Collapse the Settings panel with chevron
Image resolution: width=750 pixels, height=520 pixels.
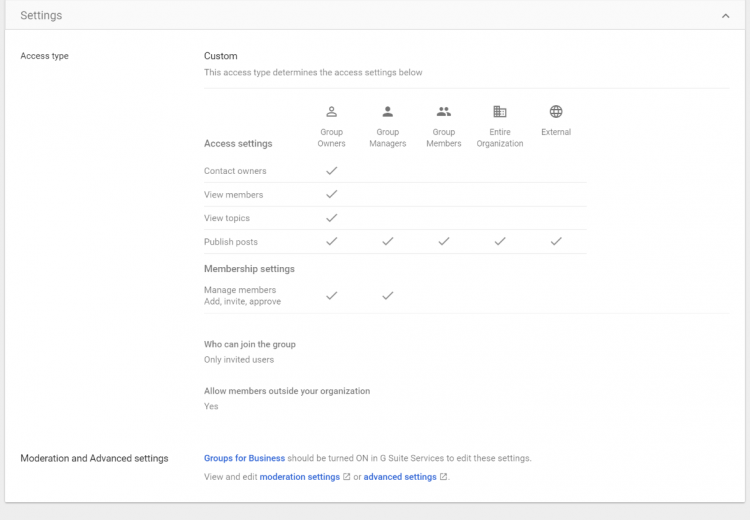[725, 16]
